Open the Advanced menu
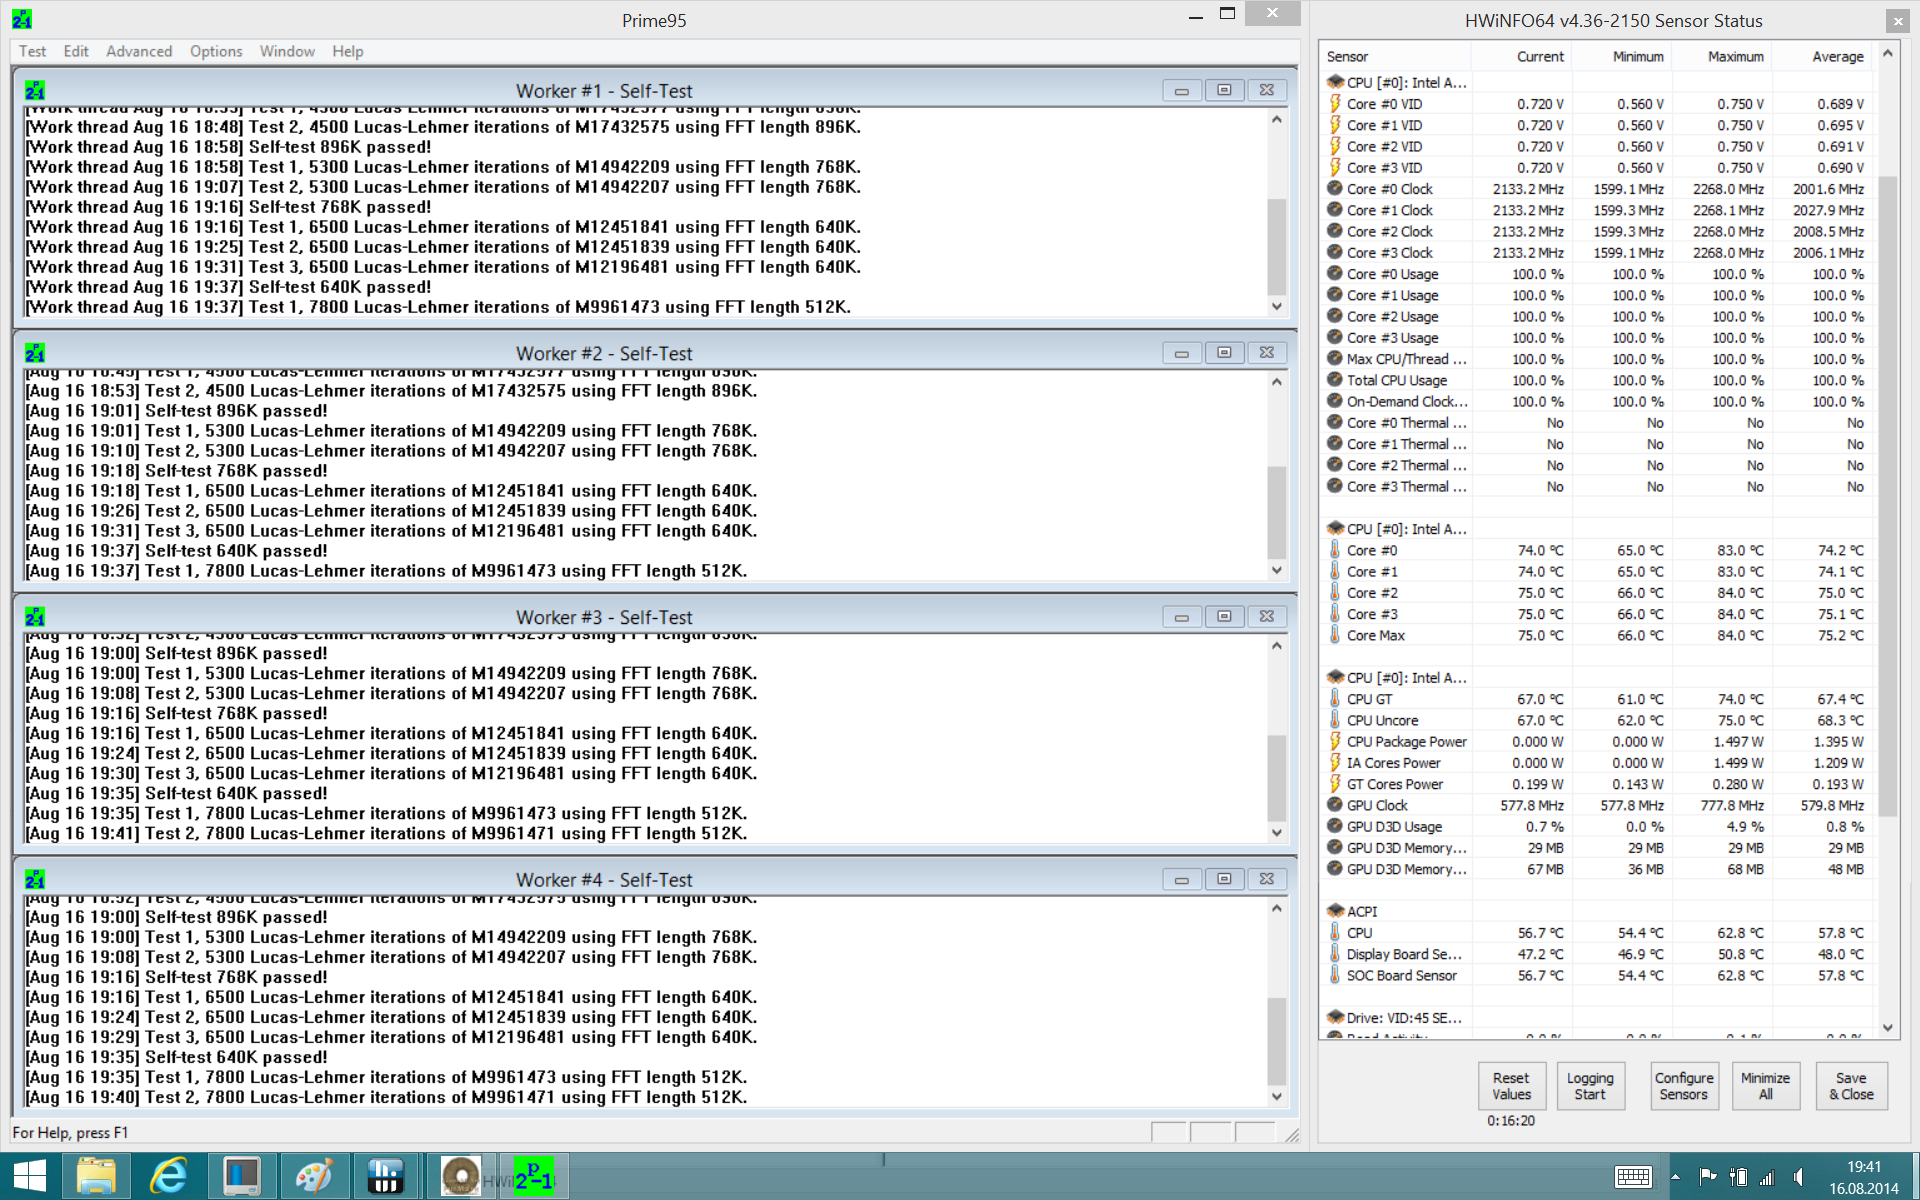Viewport: 1920px width, 1200px height. click(x=139, y=51)
